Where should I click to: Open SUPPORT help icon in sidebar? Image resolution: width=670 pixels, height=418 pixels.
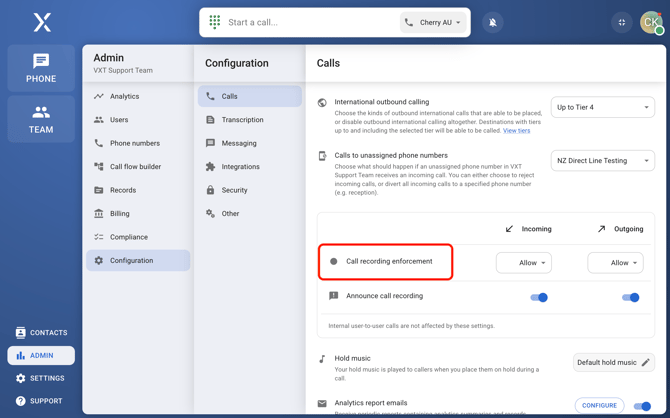click(x=21, y=401)
